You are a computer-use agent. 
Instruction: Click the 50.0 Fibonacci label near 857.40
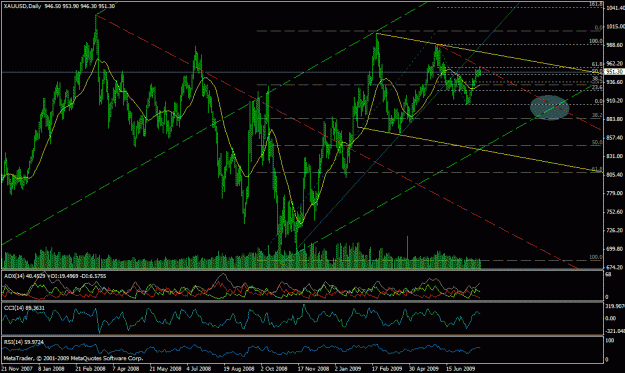click(x=597, y=142)
